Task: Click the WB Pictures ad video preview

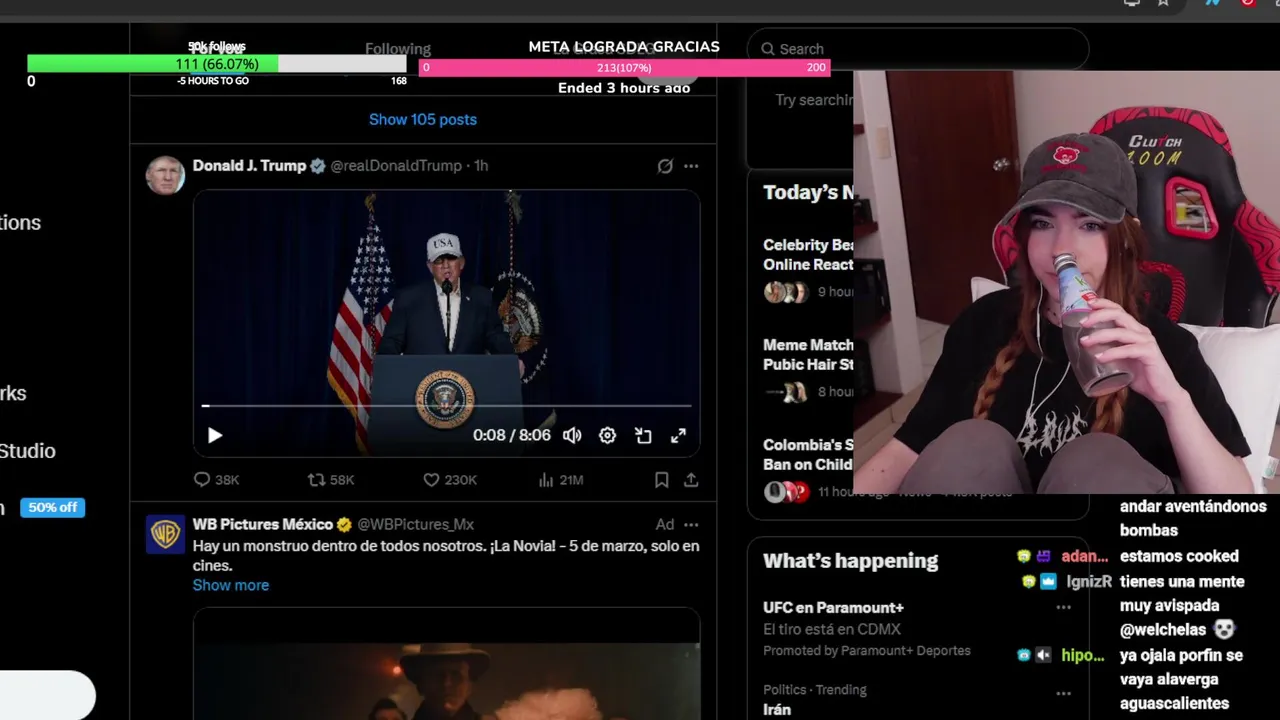Action: click(446, 664)
